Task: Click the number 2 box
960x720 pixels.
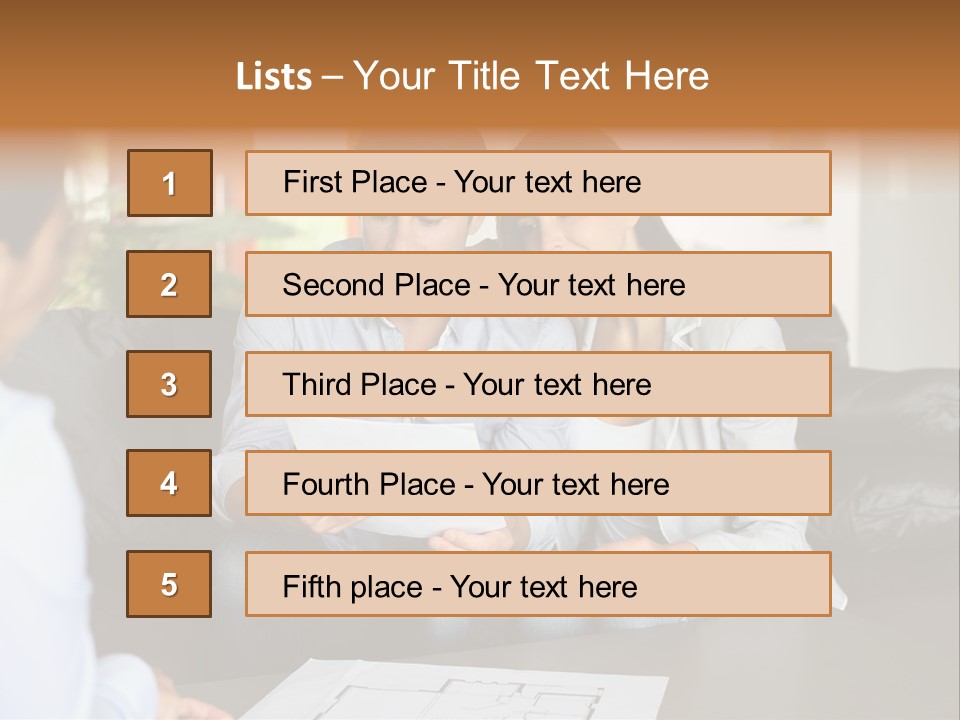Action: (x=169, y=284)
